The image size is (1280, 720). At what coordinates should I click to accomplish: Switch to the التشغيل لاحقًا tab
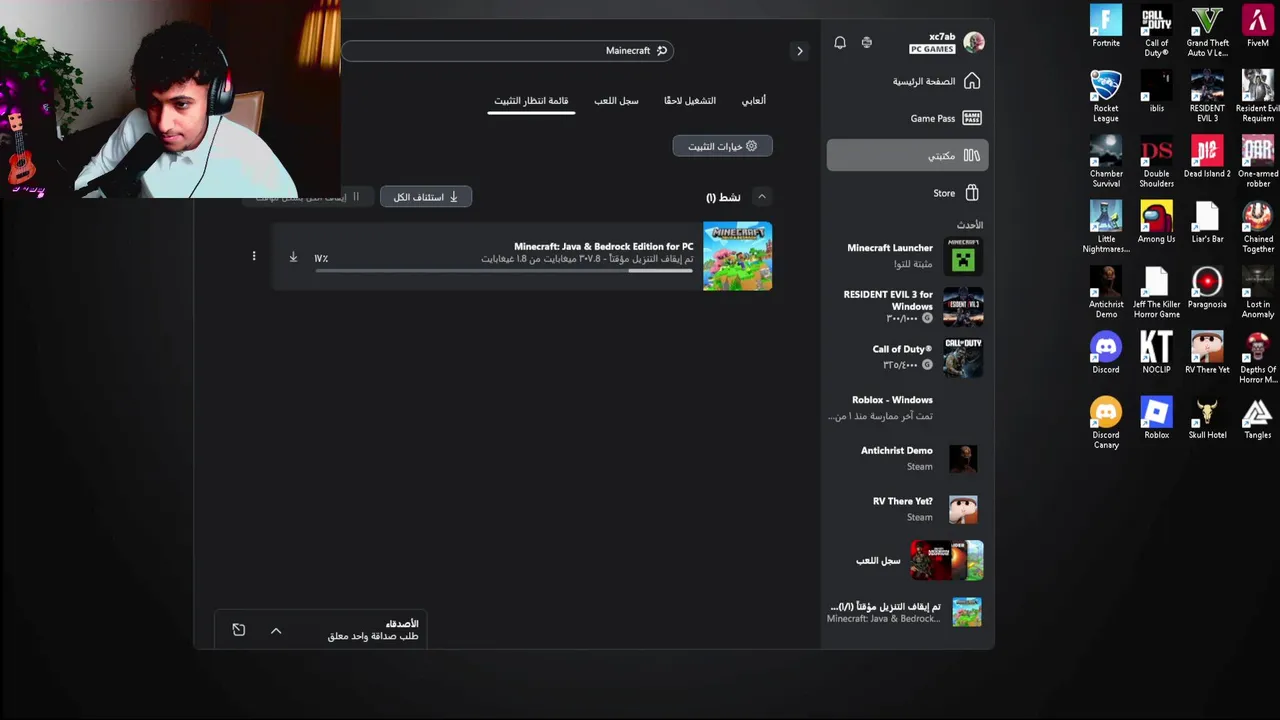(690, 101)
